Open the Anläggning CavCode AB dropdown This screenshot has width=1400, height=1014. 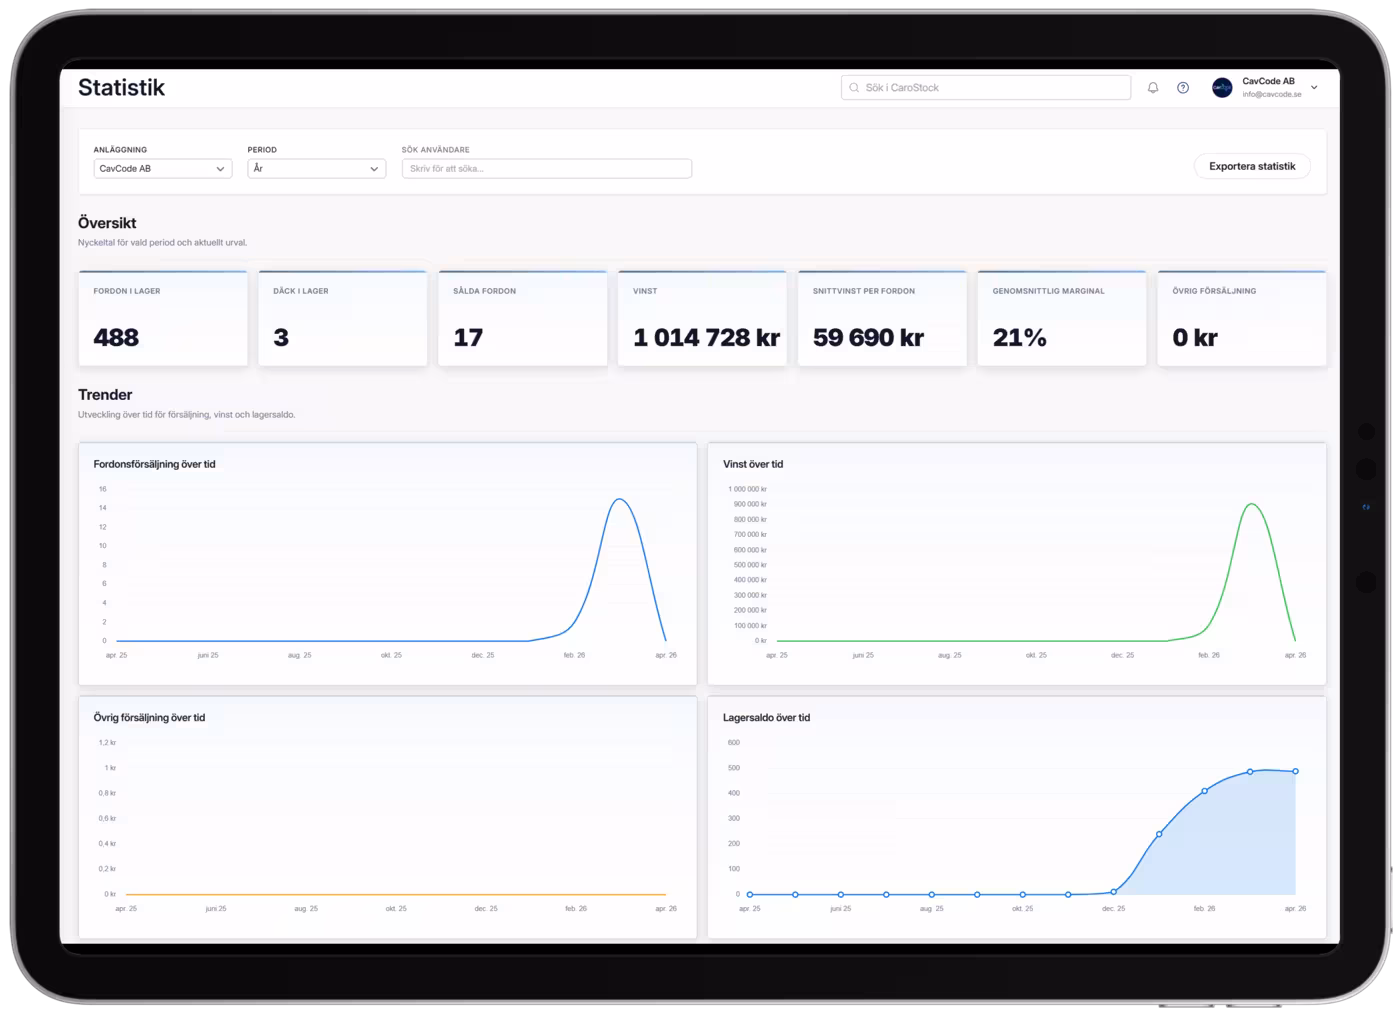[x=163, y=169]
